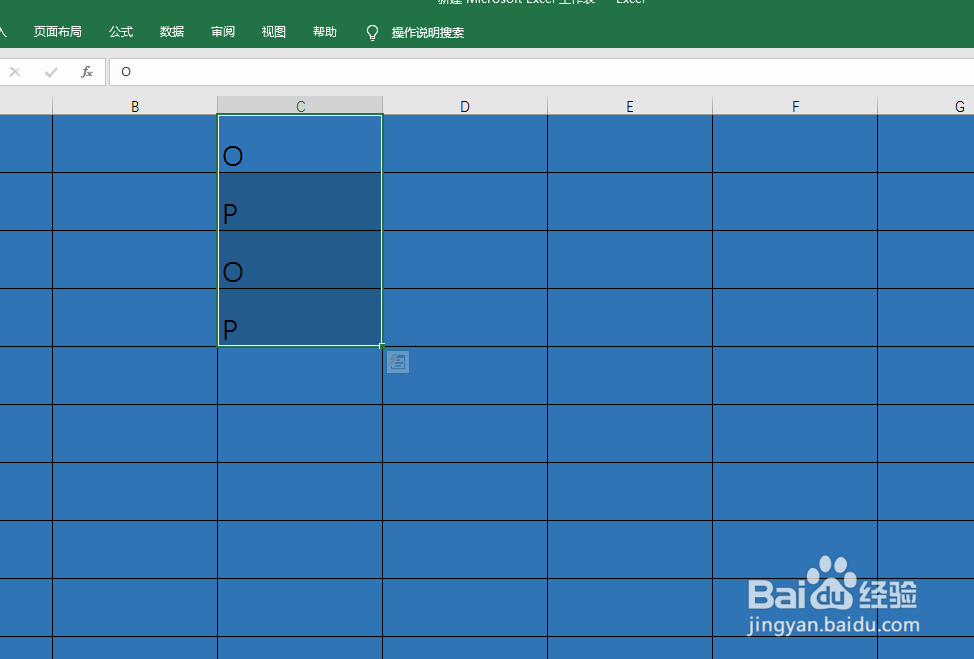Open the 视图 ribbon tab
The image size is (974, 659).
pyautogui.click(x=274, y=32)
